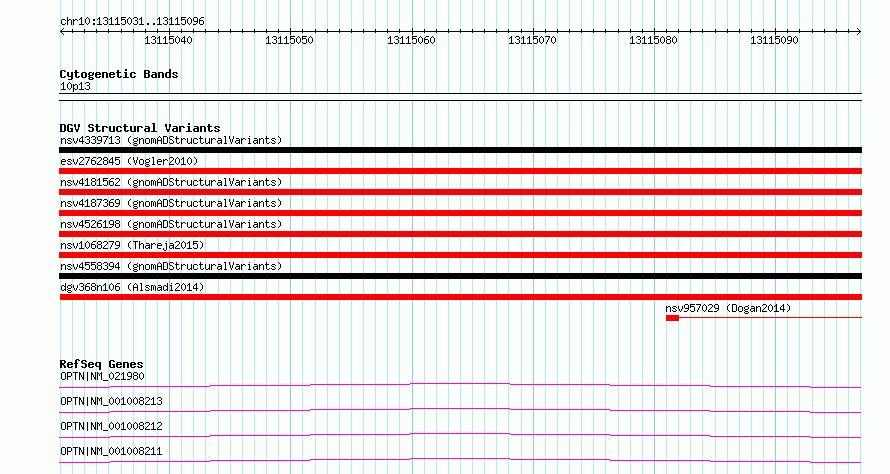Click ruler position 13115070
The width and height of the screenshot is (890, 474).
(x=532, y=40)
